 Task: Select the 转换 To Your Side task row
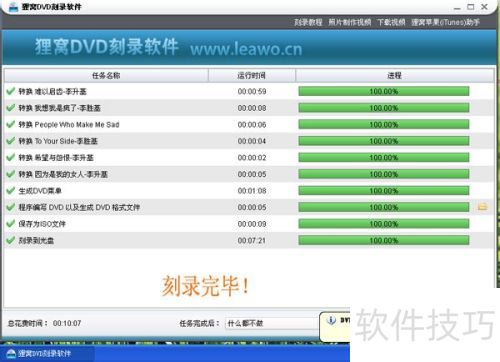249,141
